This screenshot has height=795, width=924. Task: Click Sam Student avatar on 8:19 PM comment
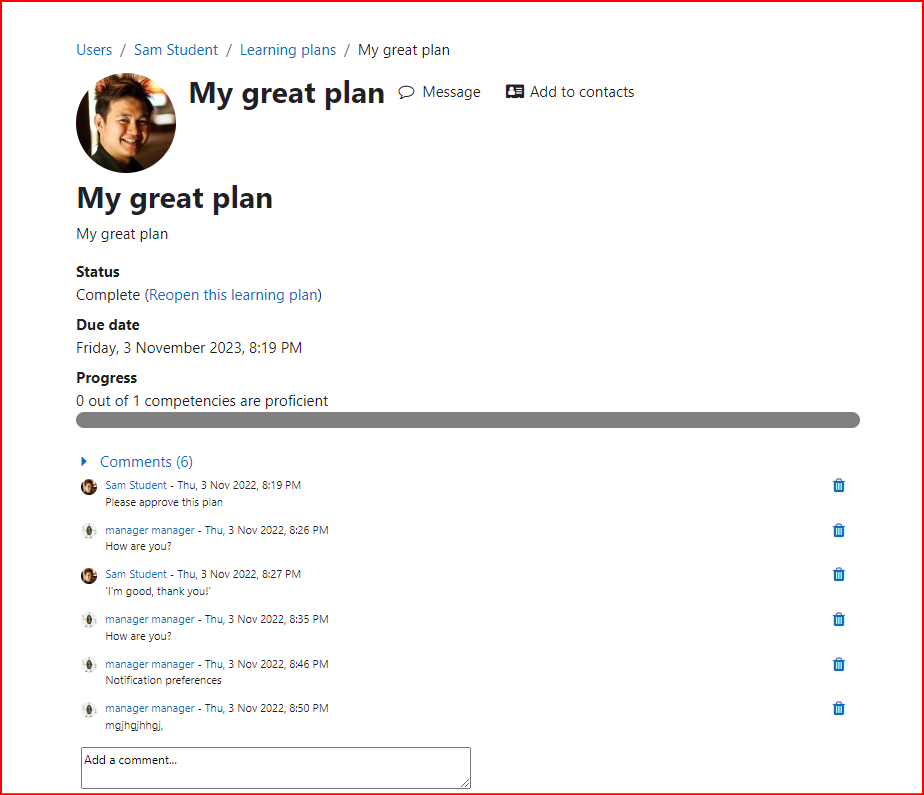[89, 487]
